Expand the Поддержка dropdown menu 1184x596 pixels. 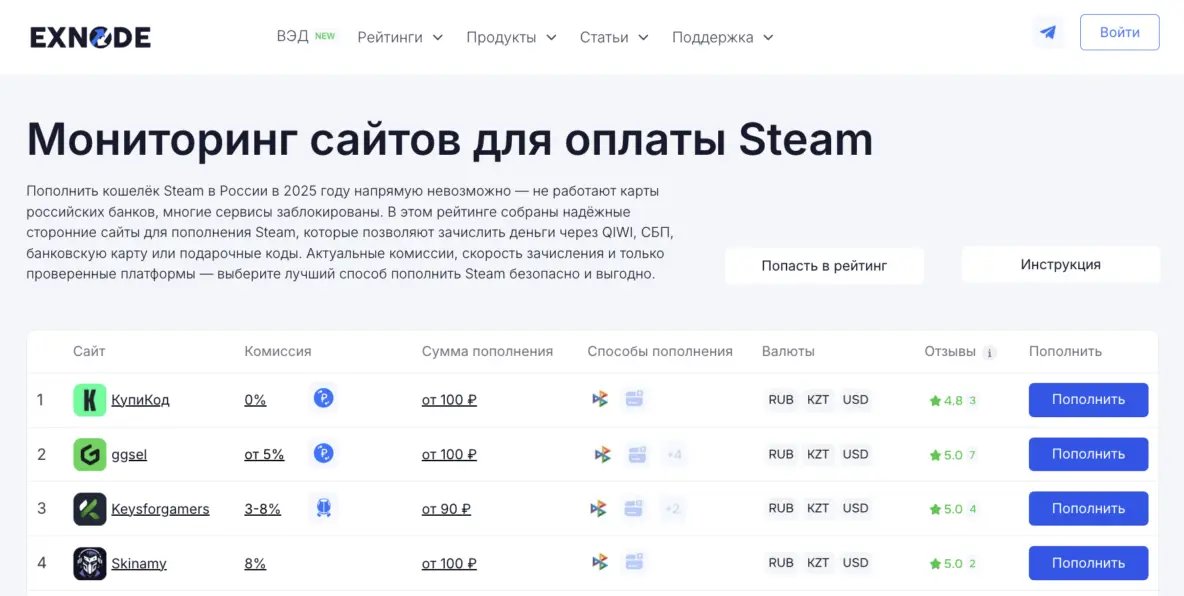tap(723, 37)
